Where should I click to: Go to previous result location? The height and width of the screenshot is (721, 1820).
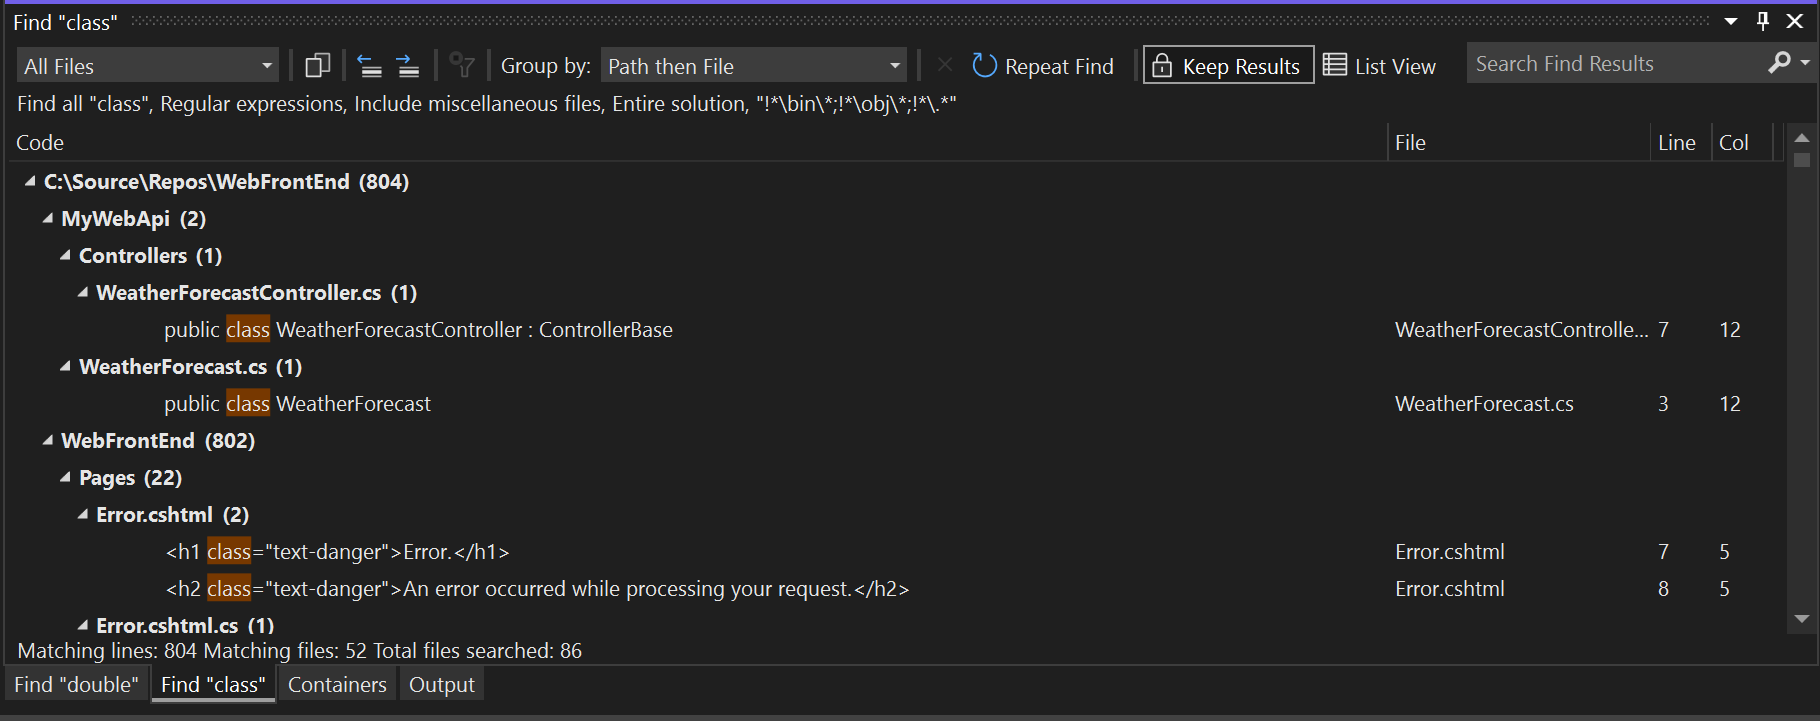pos(369,66)
